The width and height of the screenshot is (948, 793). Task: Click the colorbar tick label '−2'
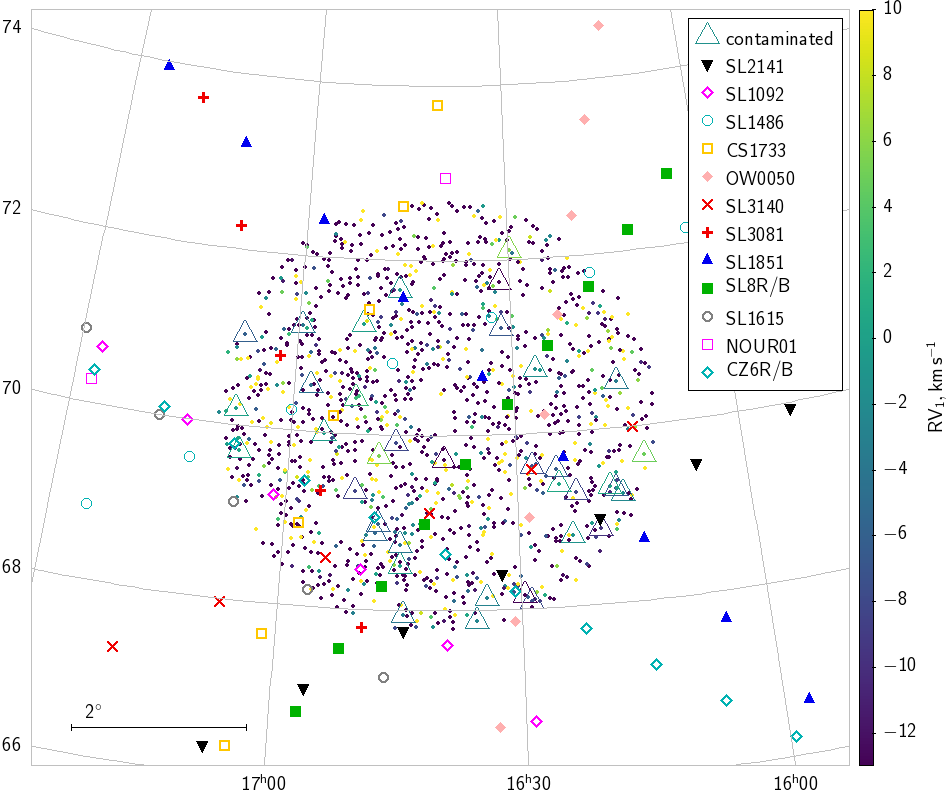point(895,402)
